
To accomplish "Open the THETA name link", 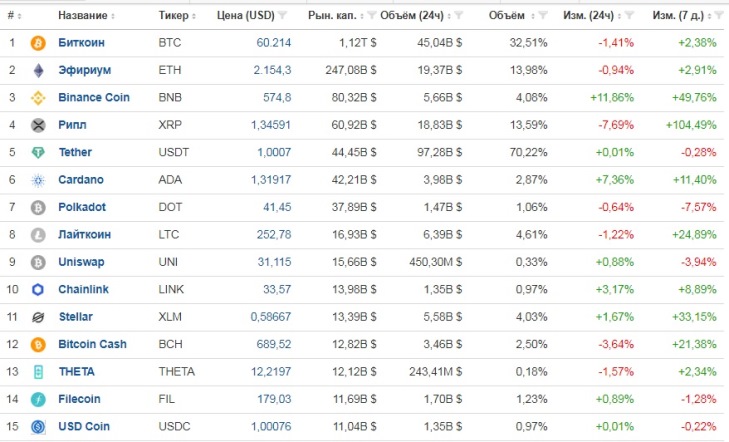I will pyautogui.click(x=77, y=371).
